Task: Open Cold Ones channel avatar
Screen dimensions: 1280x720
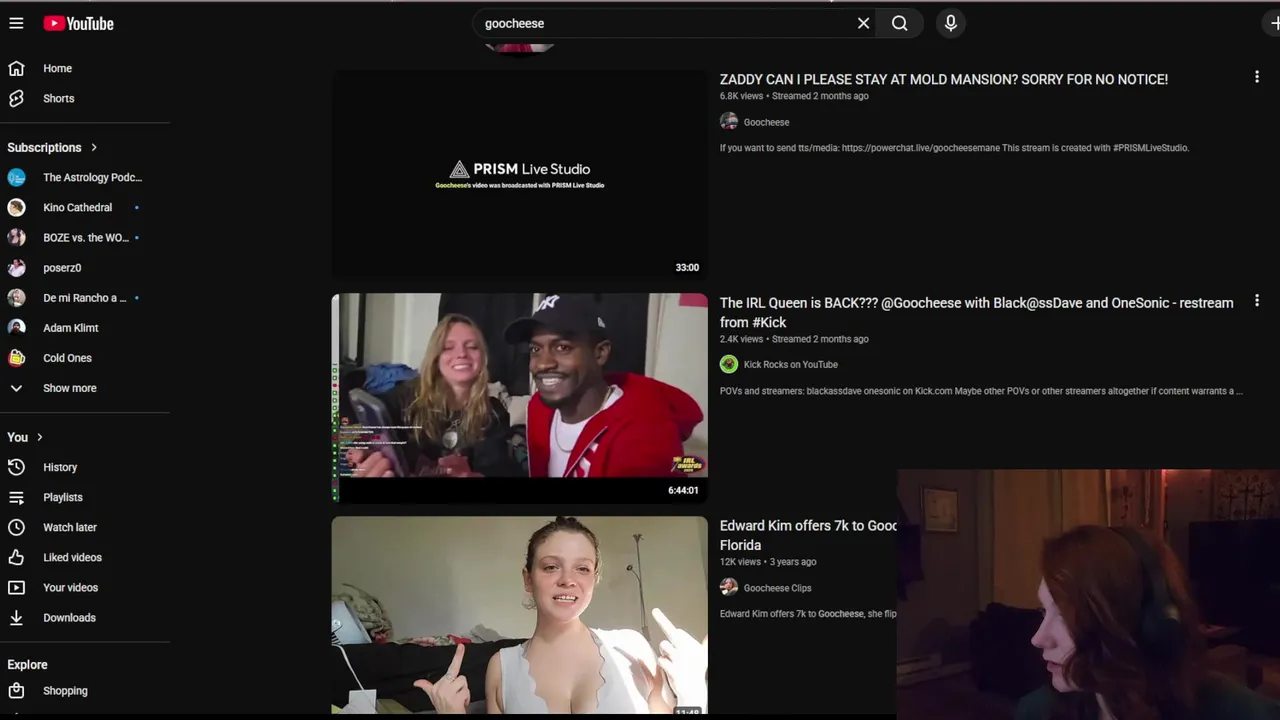Action: click(16, 357)
